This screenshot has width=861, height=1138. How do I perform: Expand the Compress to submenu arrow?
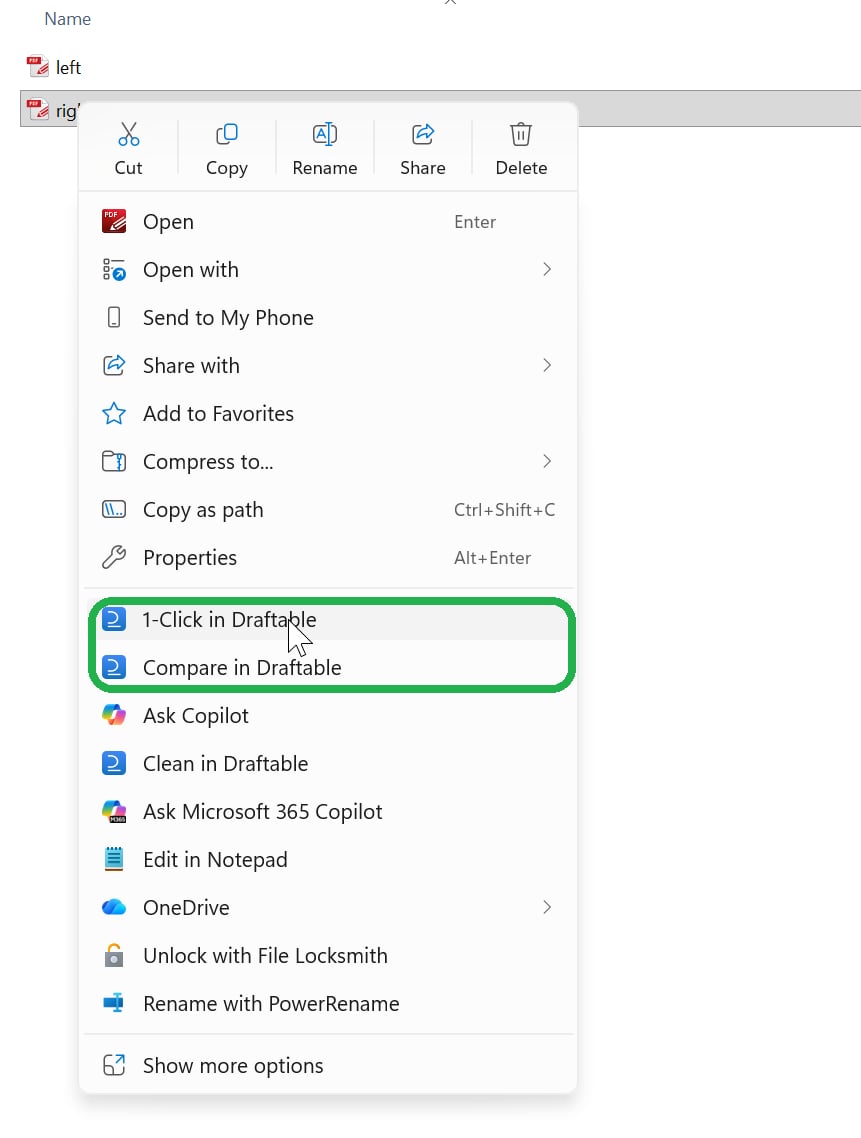coord(547,461)
